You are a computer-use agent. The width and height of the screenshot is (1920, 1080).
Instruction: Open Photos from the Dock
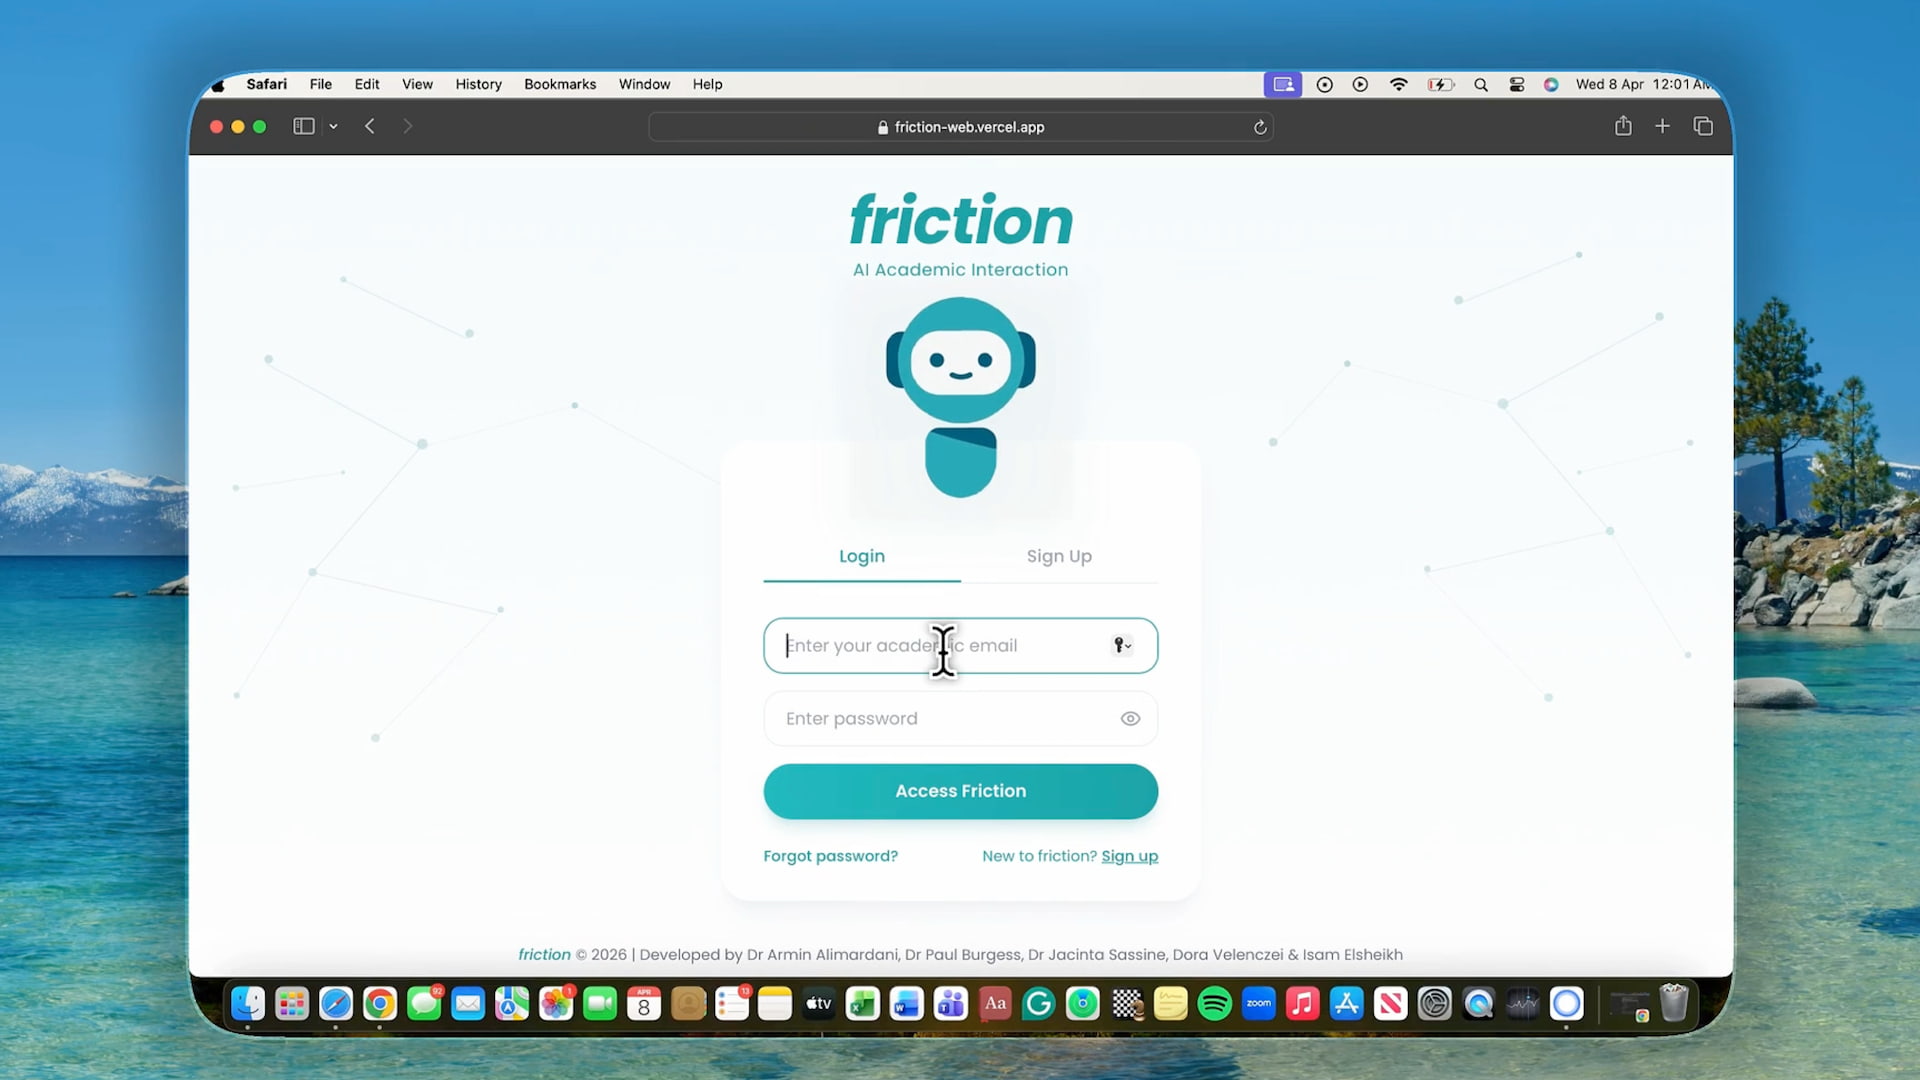coord(556,1003)
